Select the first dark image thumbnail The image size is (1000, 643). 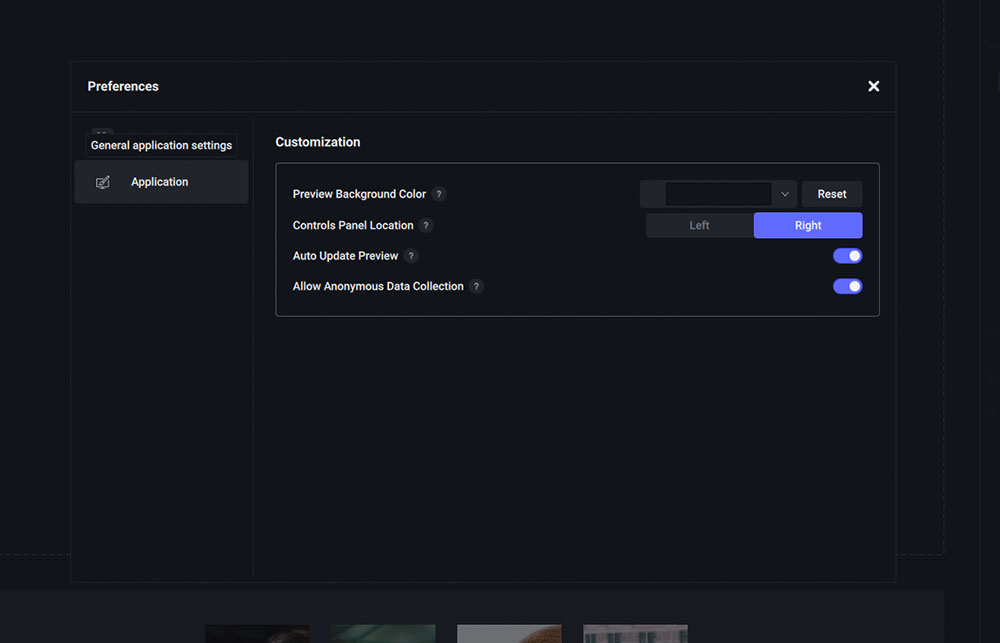click(x=257, y=633)
